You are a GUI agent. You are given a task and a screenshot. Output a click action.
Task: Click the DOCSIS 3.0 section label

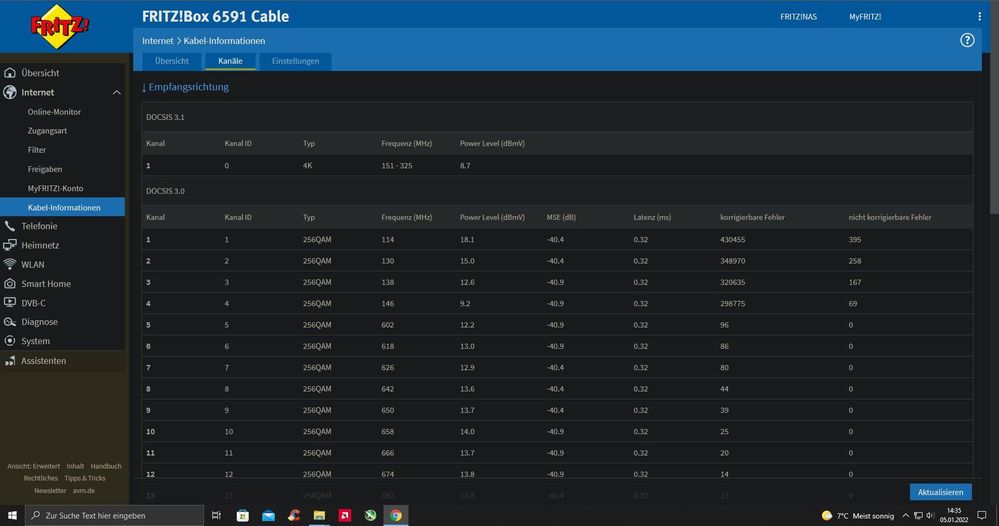point(165,191)
